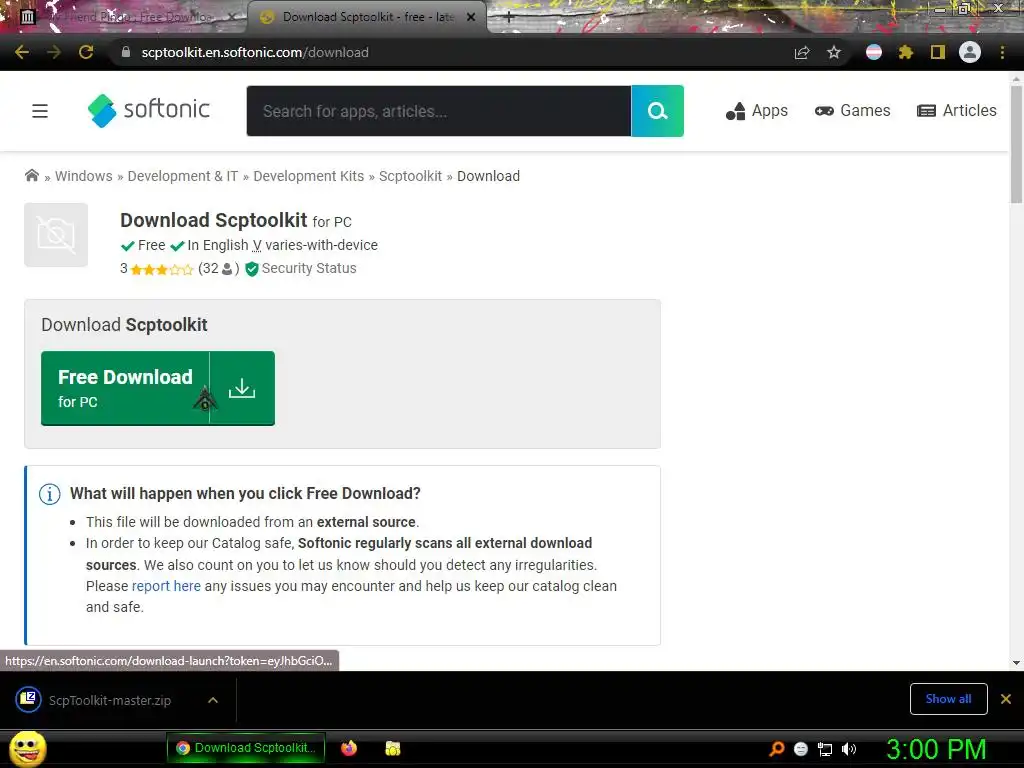Click the round white tray icon
This screenshot has height=768, width=1024.
point(801,749)
